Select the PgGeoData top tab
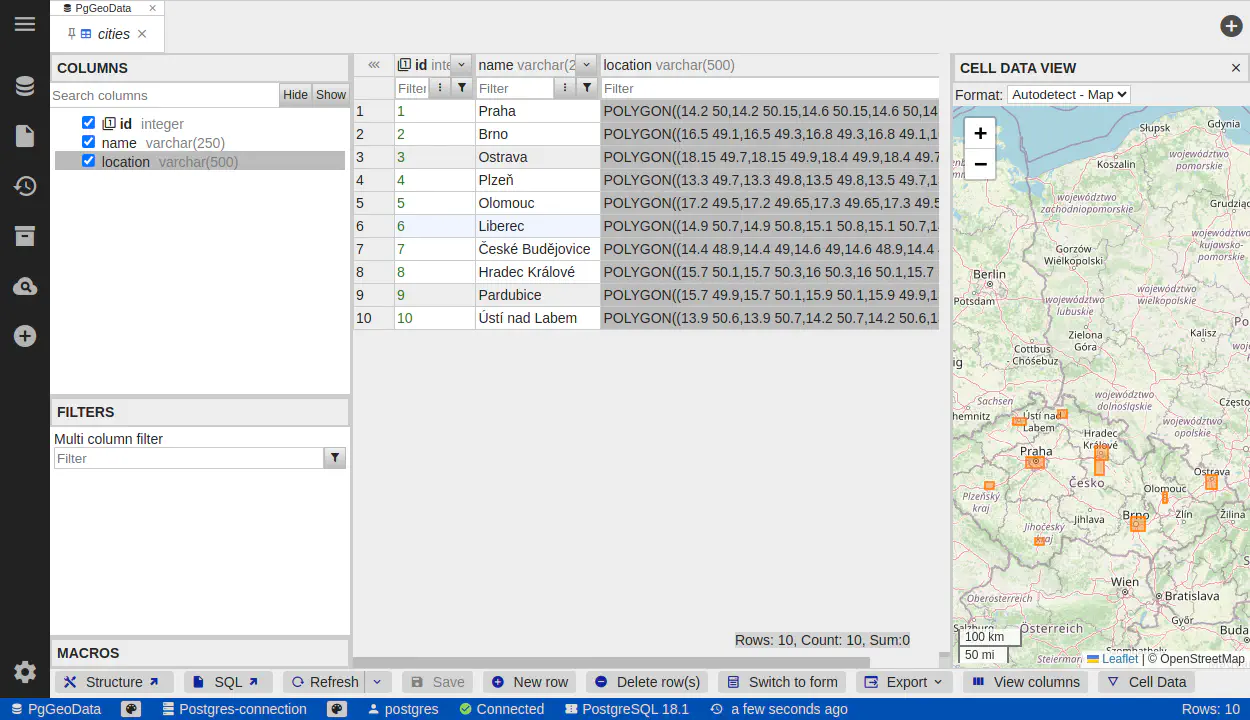 pyautogui.click(x=103, y=8)
